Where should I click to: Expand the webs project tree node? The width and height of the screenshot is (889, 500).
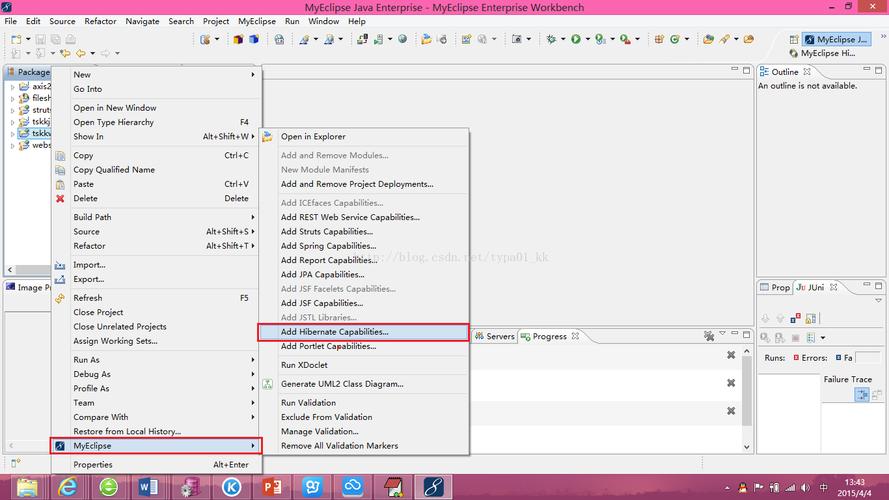coord(12,146)
